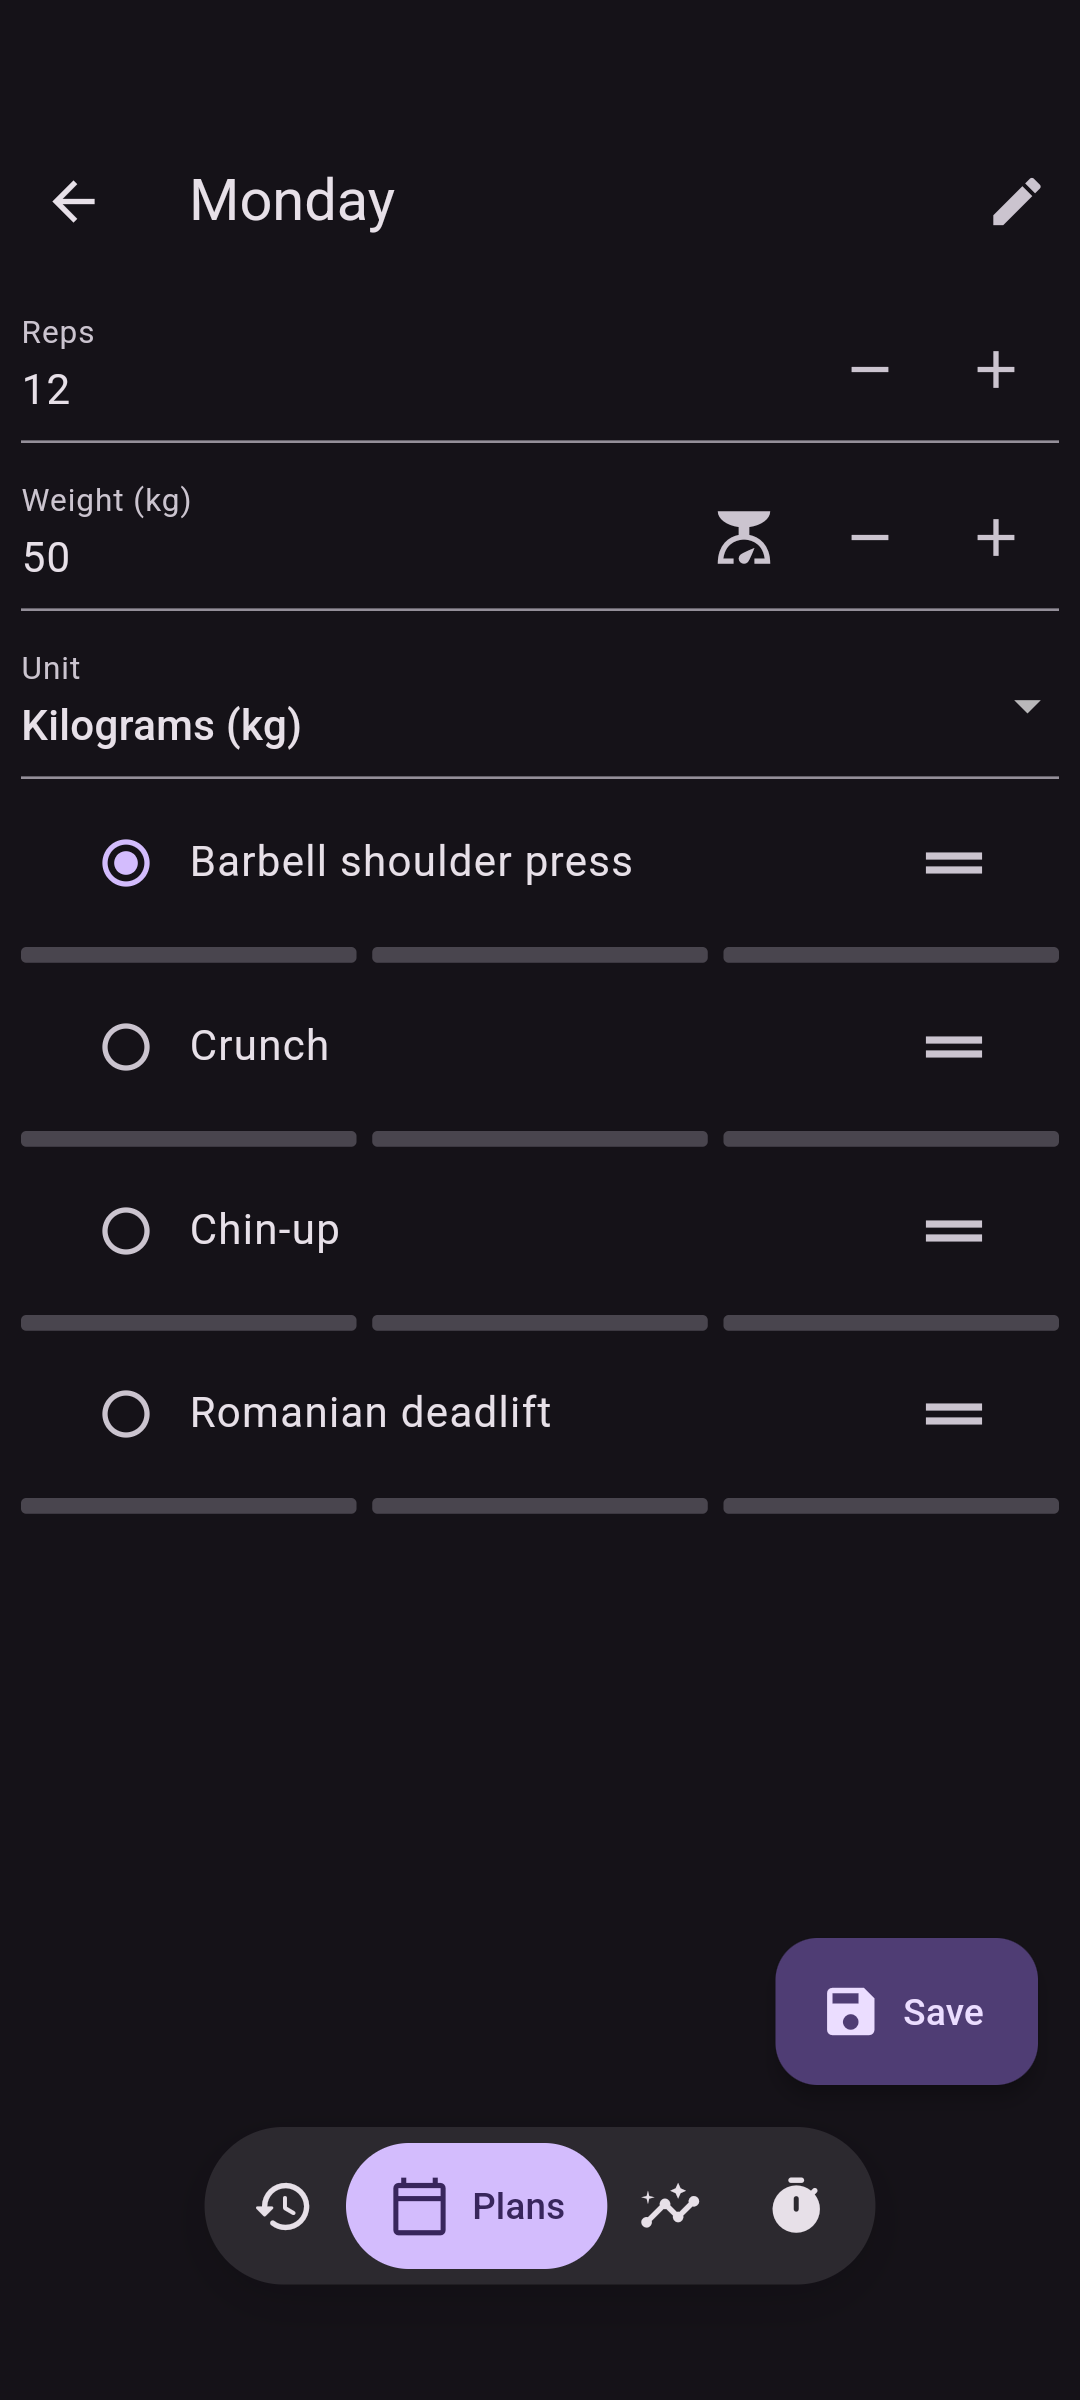The height and width of the screenshot is (2400, 1080).
Task: Open the Graphs tab icon
Action: click(x=670, y=2206)
